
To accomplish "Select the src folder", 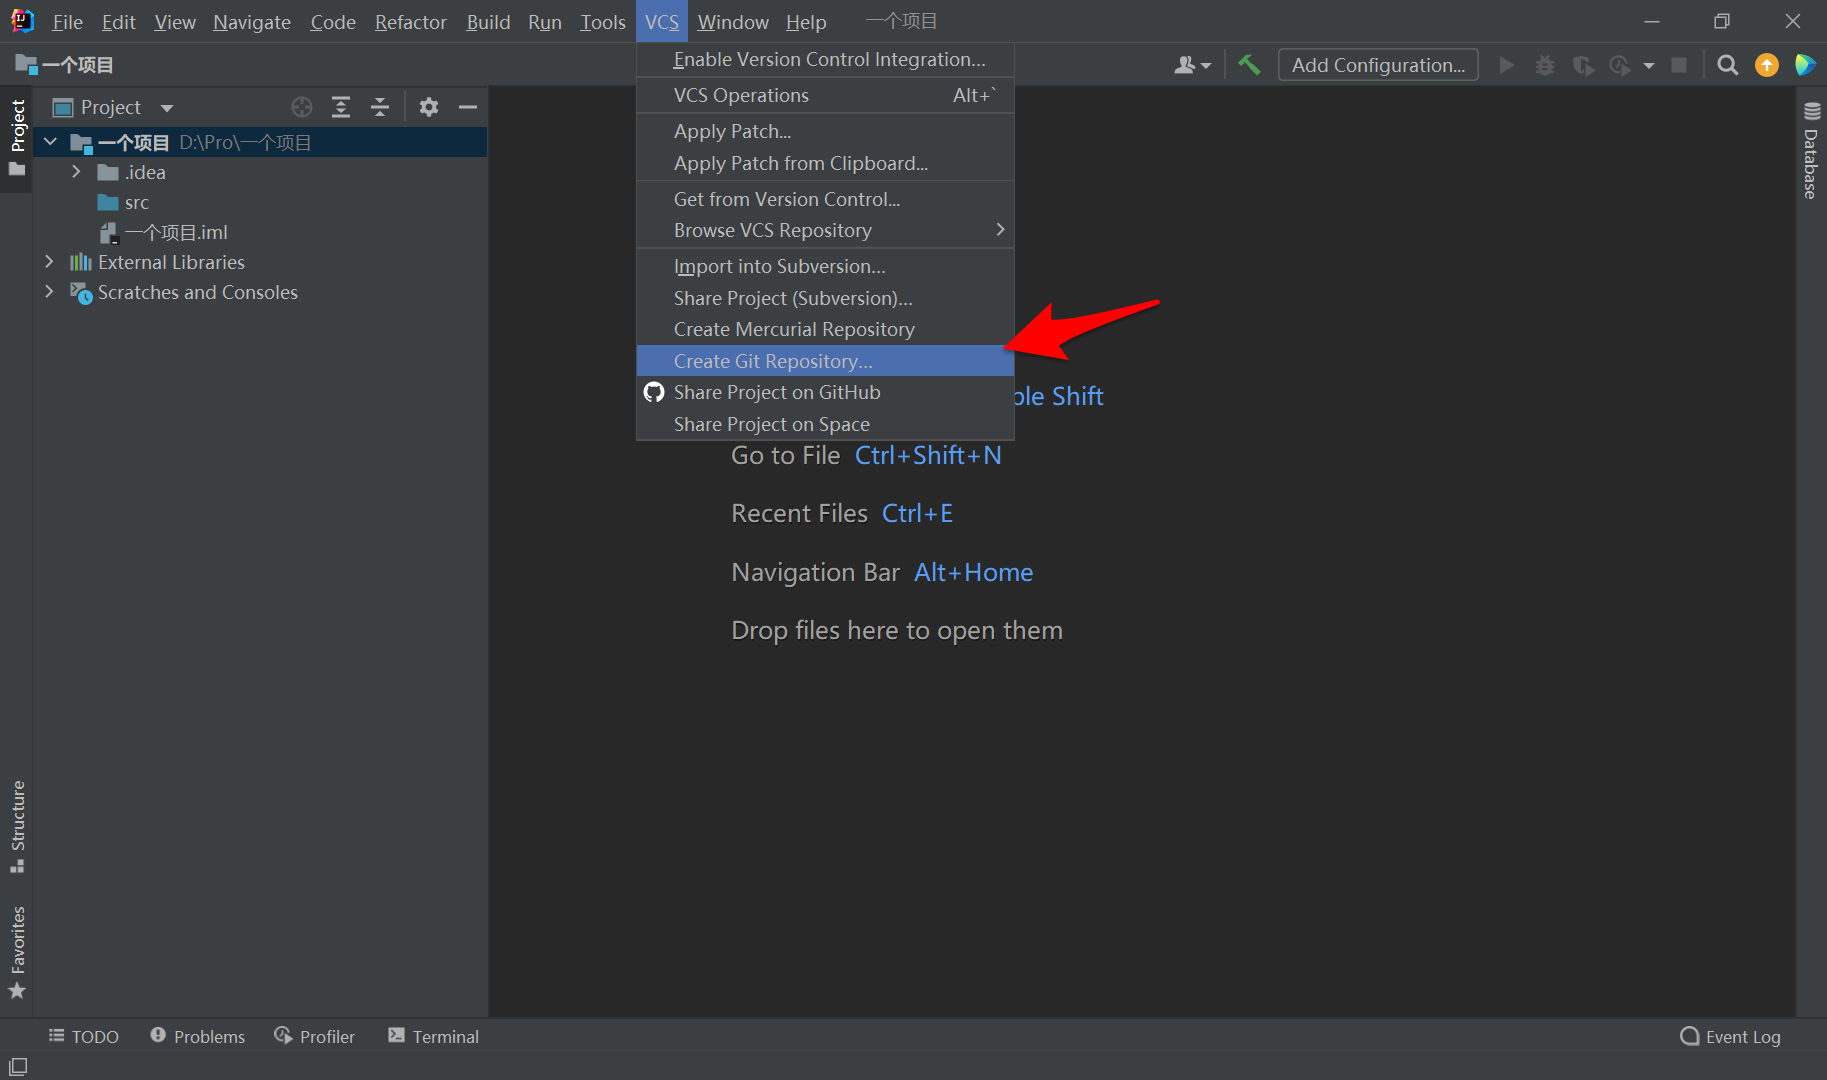I will pos(137,202).
